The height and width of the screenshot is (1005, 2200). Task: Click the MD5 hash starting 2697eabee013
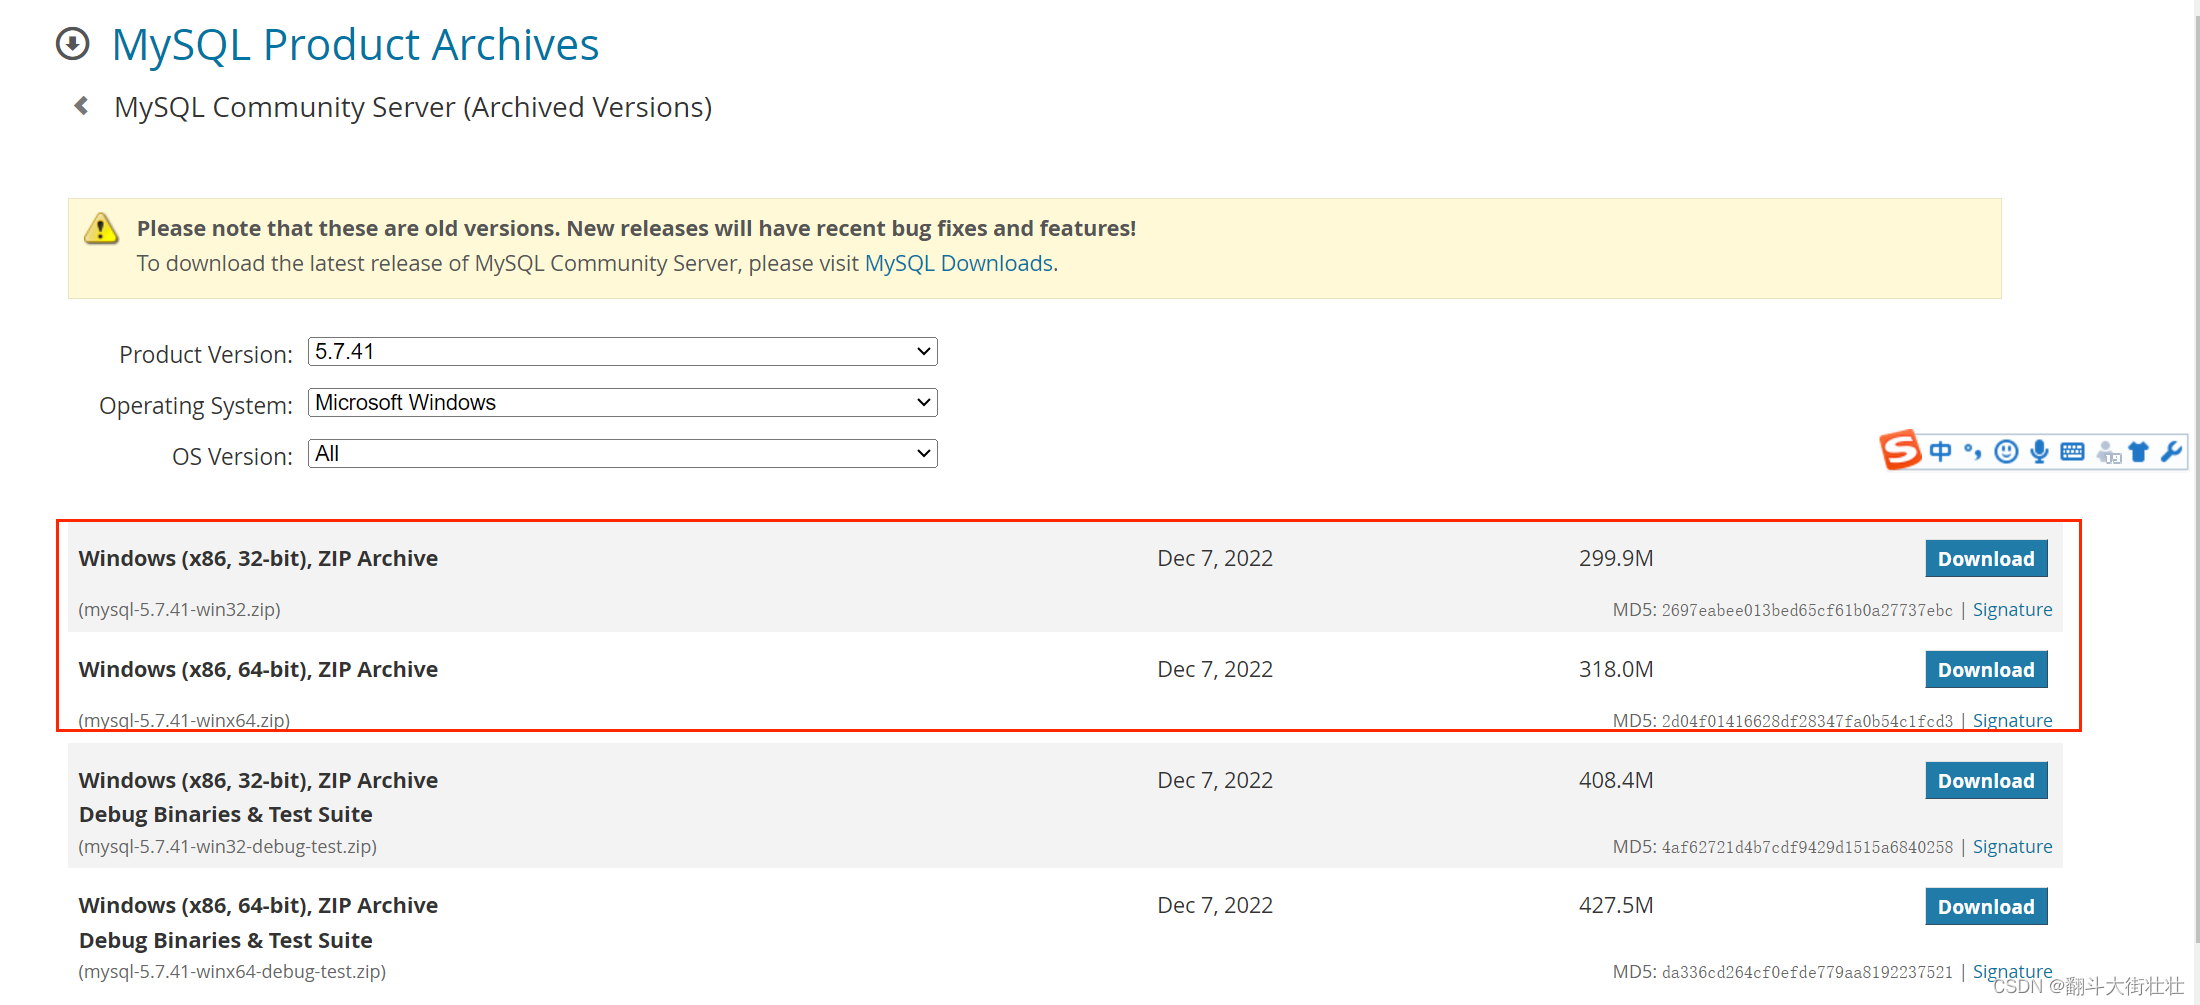(1807, 611)
